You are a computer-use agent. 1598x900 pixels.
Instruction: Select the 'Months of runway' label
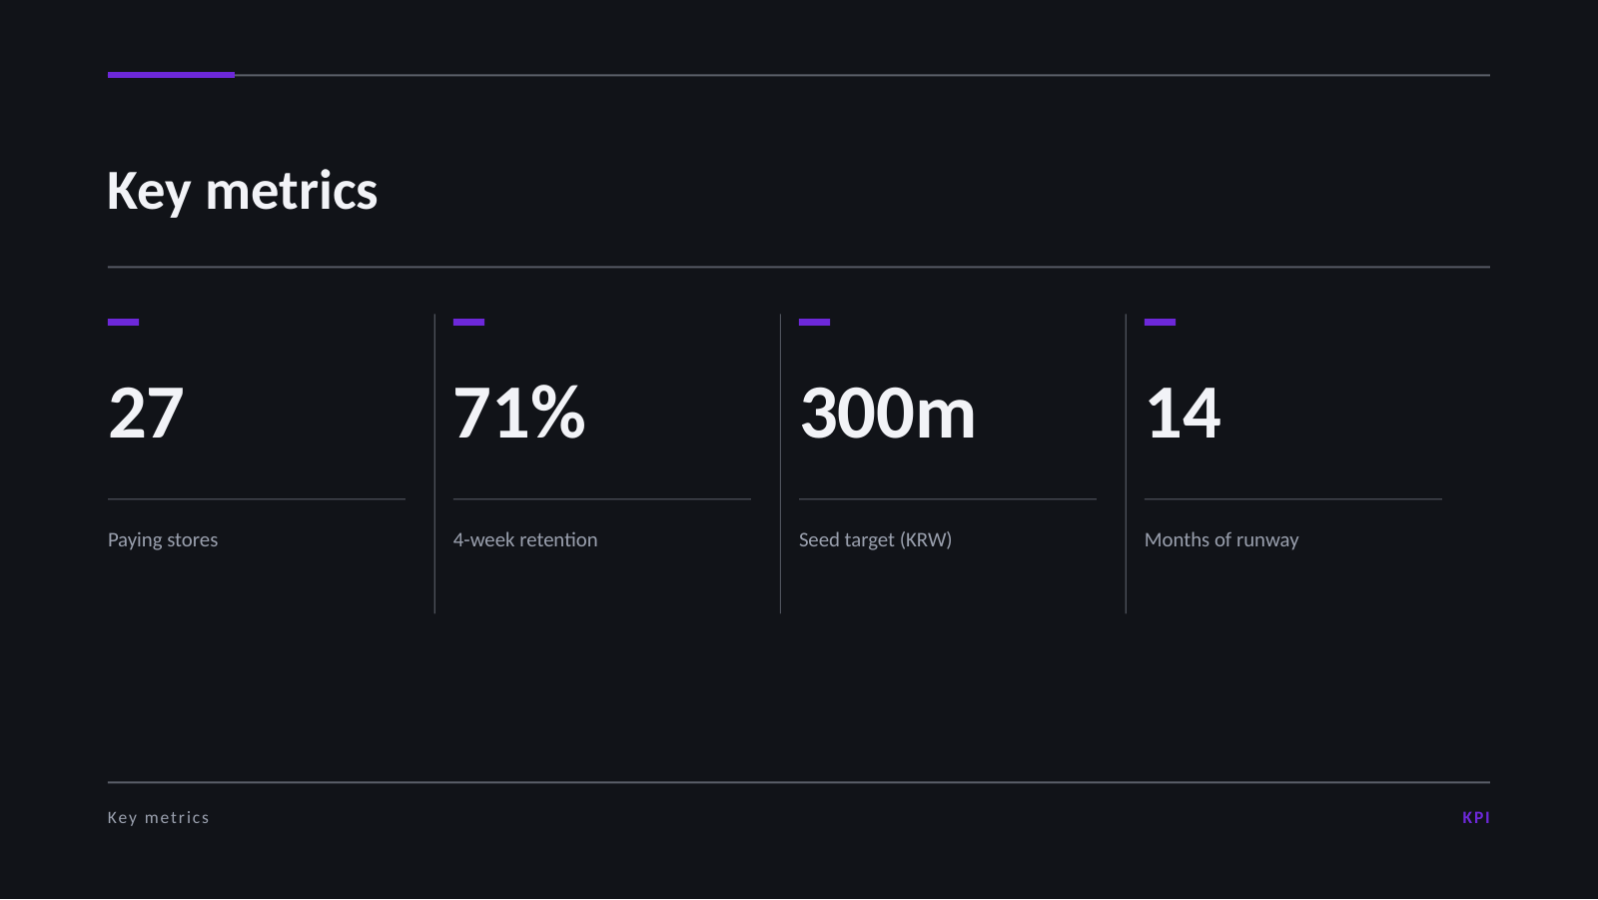[x=1221, y=540]
